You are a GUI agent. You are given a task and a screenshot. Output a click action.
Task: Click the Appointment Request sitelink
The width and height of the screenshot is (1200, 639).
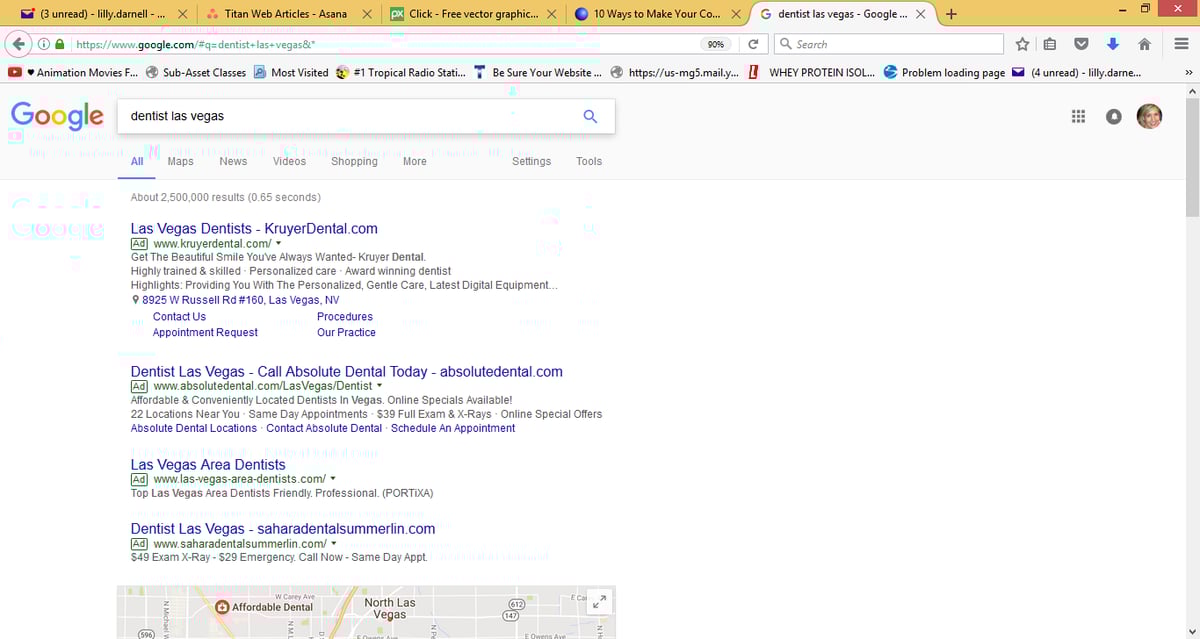click(x=205, y=333)
